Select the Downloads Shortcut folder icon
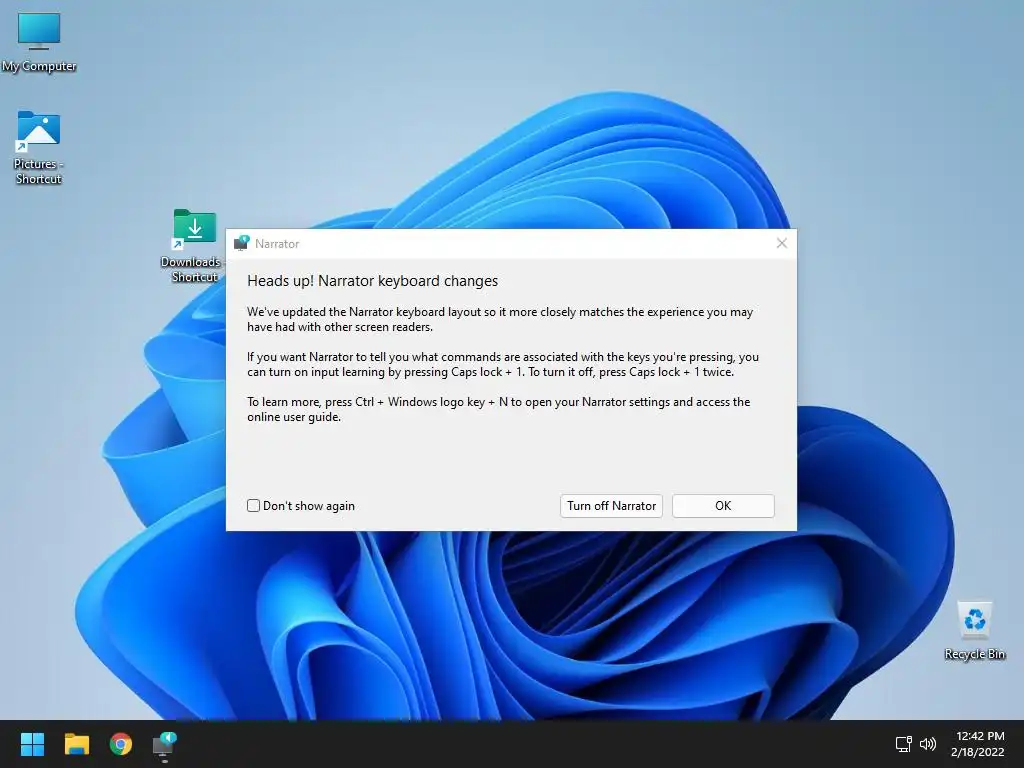1024x768 pixels. pyautogui.click(x=194, y=246)
